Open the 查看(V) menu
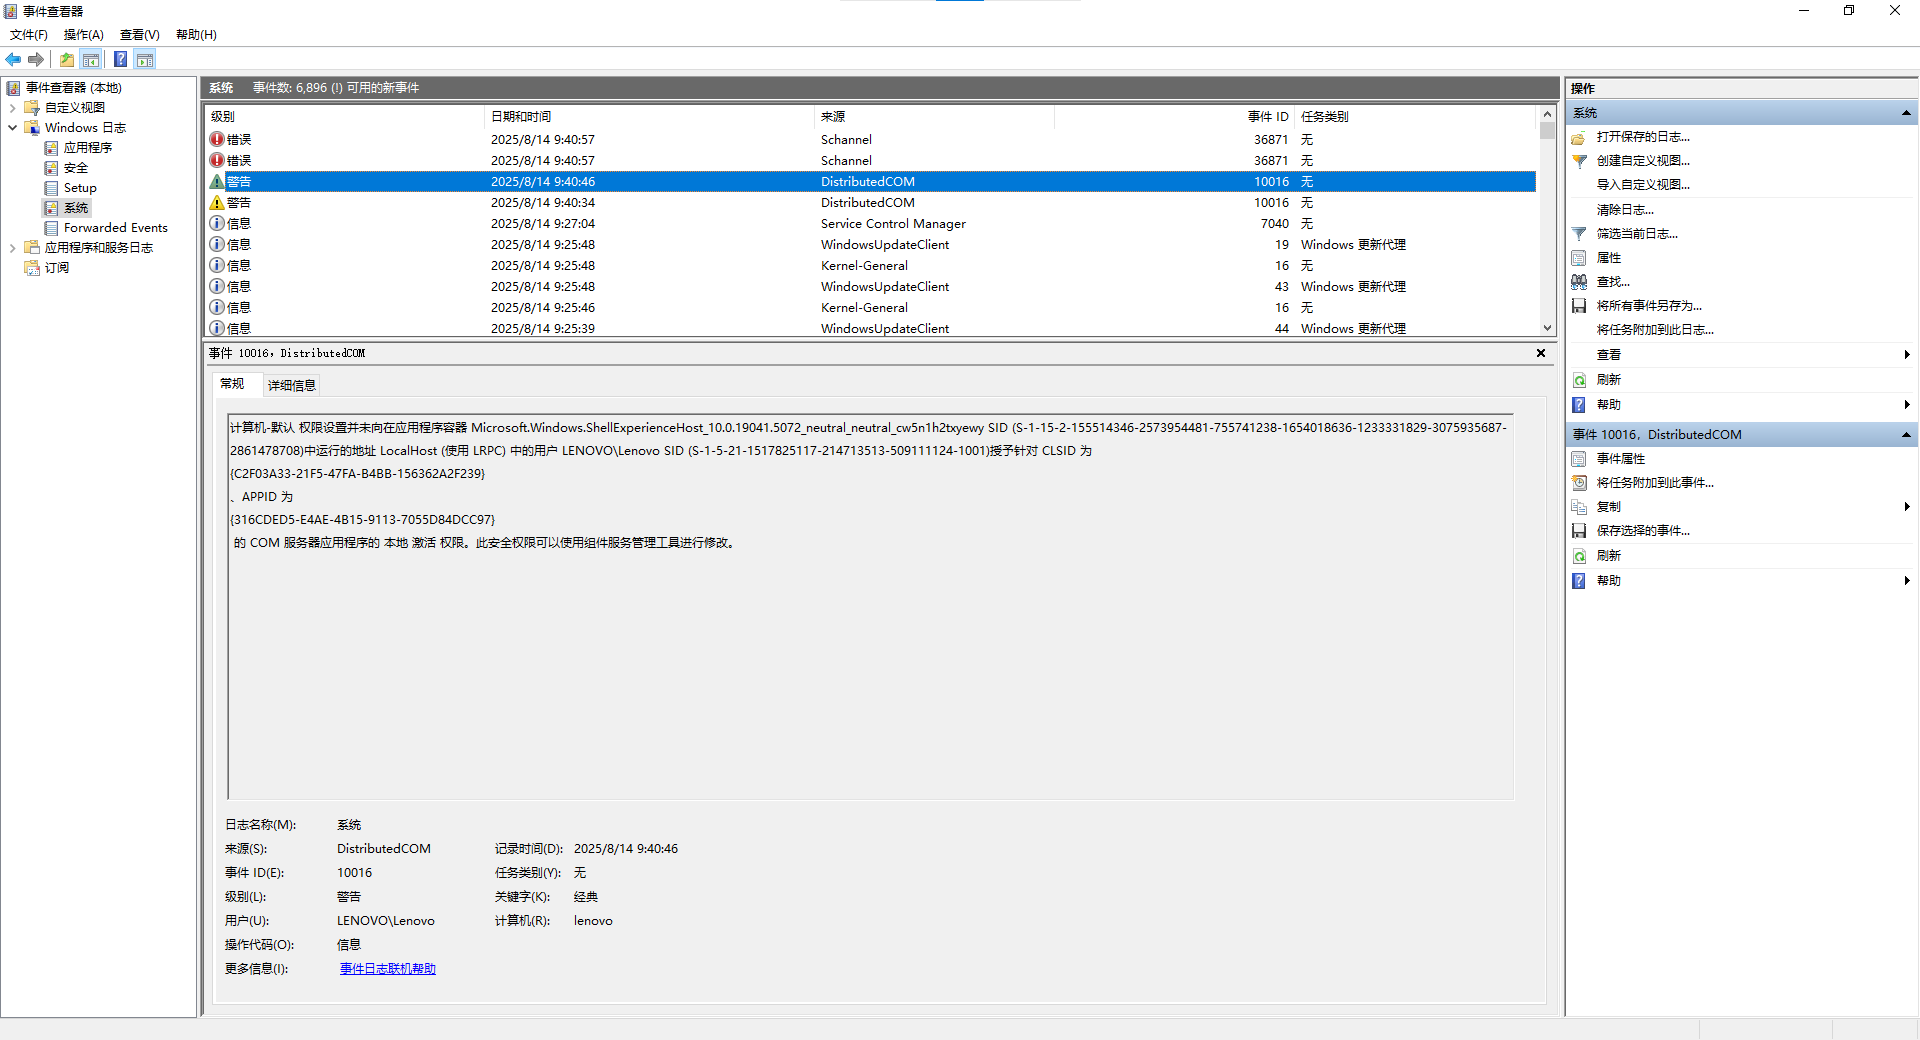Image resolution: width=1920 pixels, height=1040 pixels. 140,35
